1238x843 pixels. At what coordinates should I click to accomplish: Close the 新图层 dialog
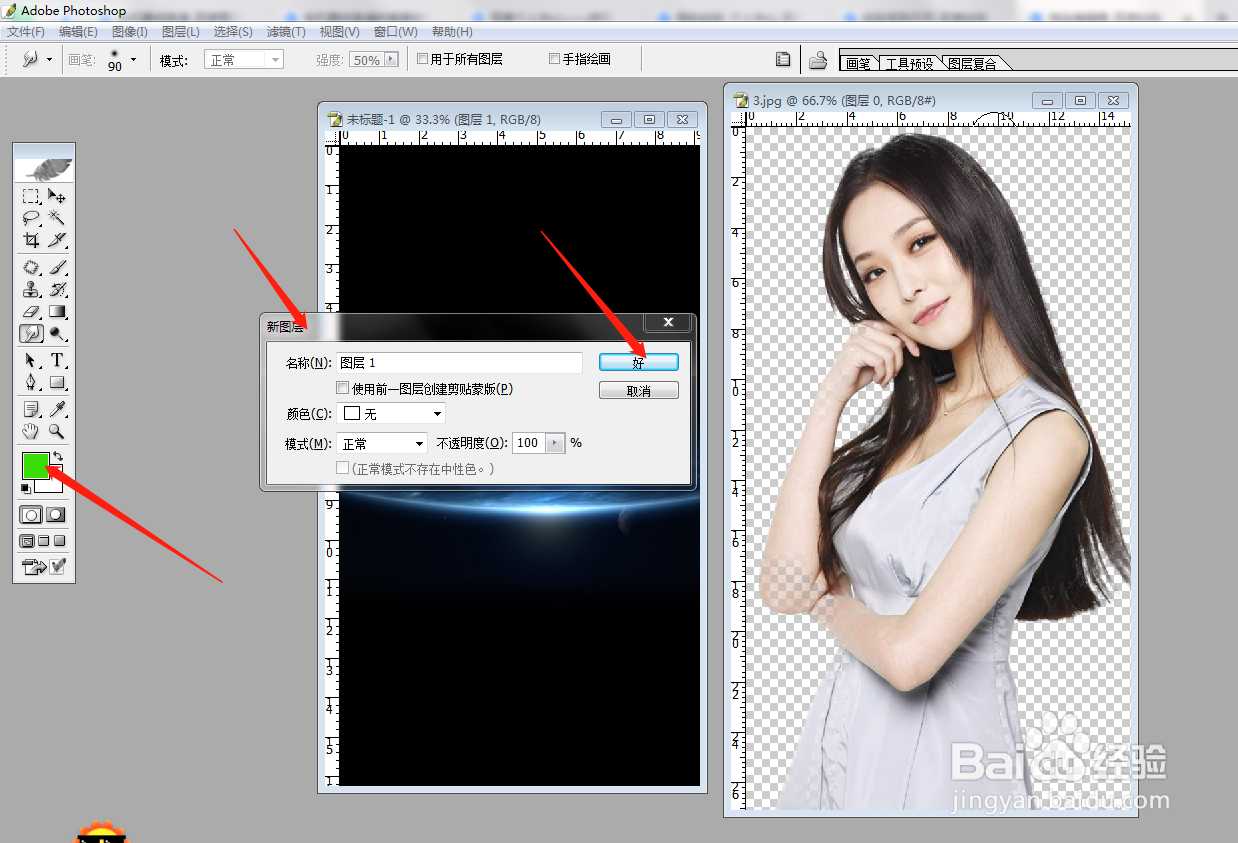pos(668,322)
